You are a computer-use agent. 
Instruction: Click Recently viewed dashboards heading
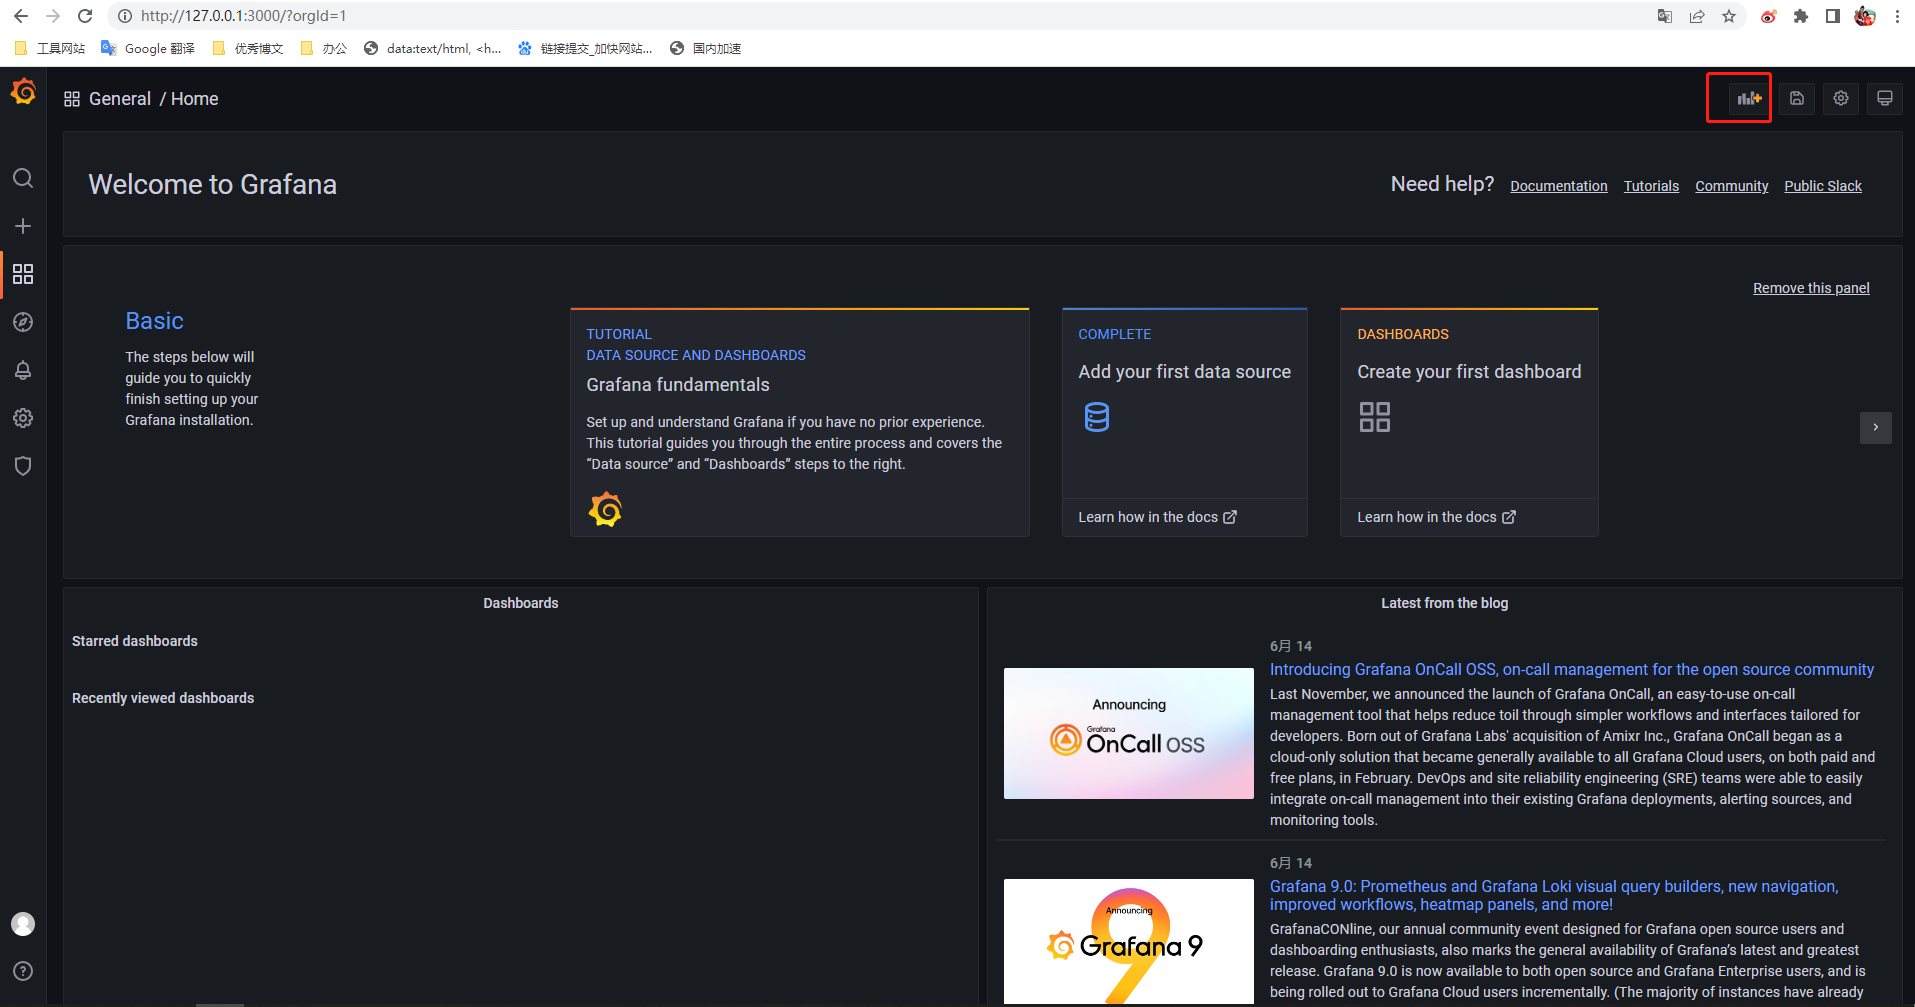click(x=163, y=698)
